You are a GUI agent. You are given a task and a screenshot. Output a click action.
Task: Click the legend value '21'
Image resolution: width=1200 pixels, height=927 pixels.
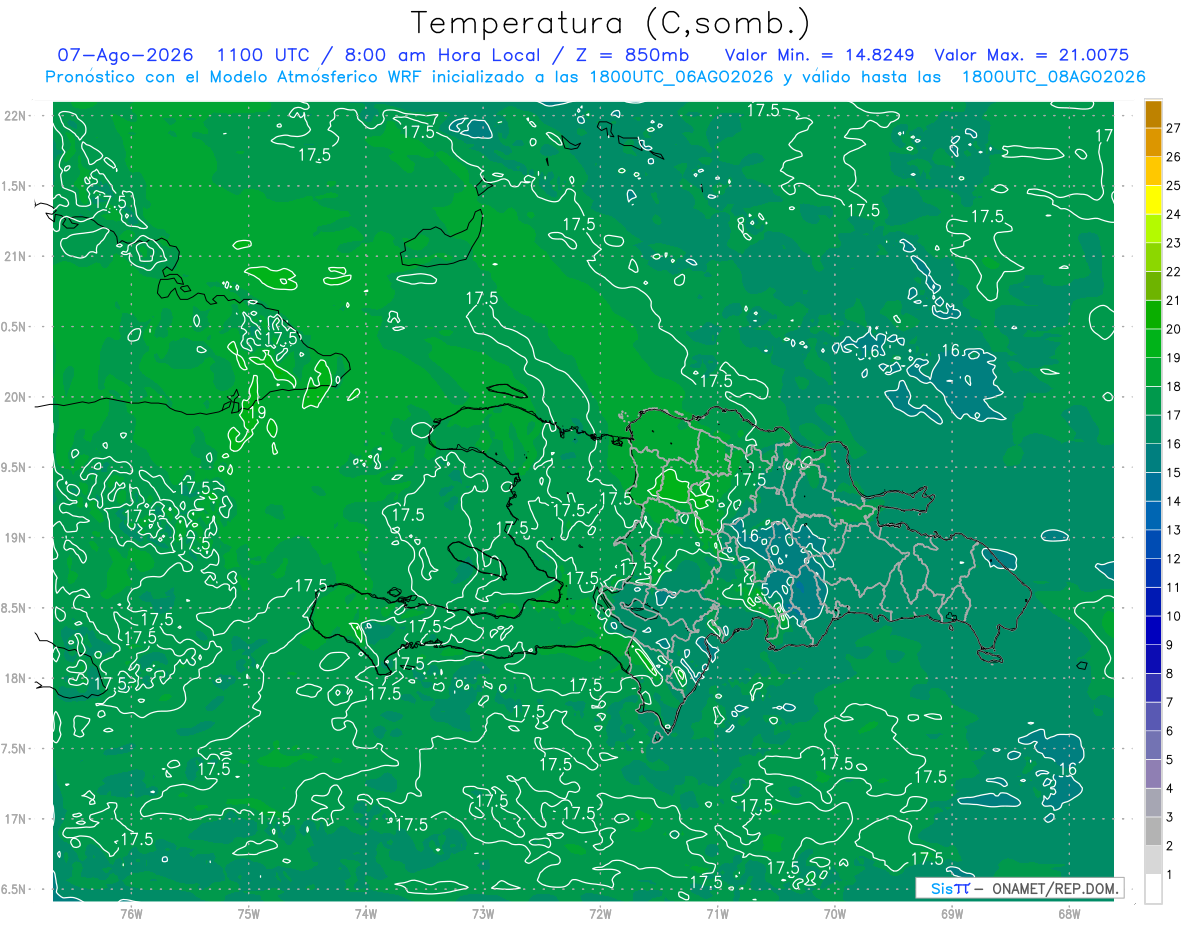[1174, 301]
